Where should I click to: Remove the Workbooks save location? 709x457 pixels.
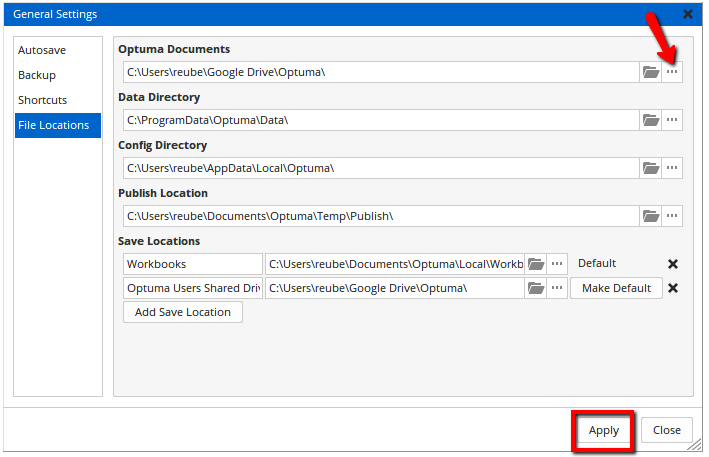673,264
